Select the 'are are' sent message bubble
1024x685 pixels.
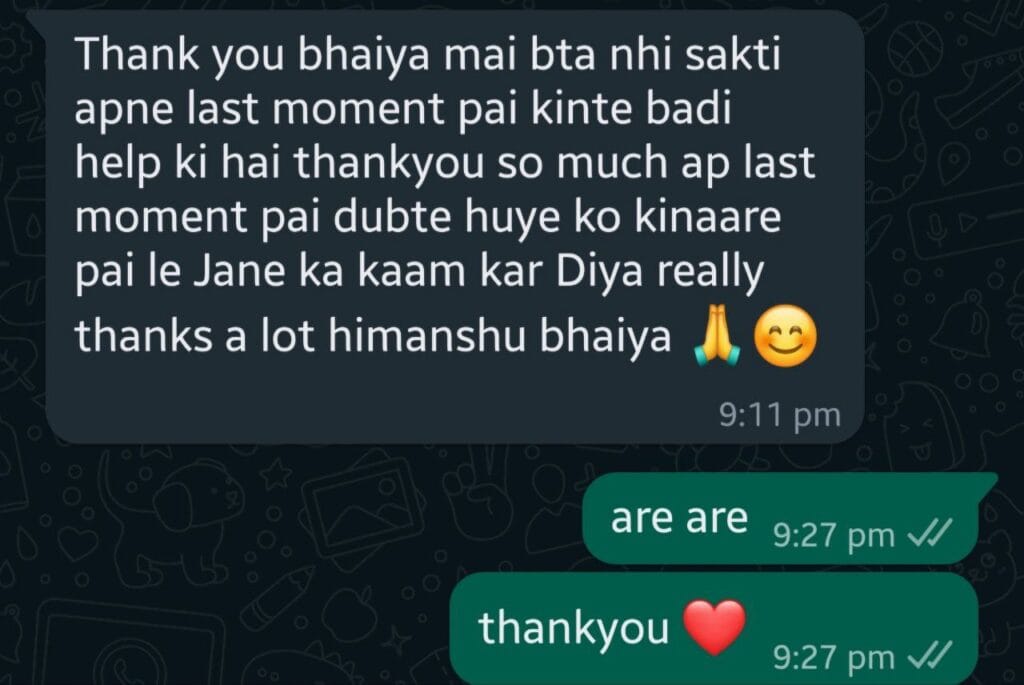[780, 519]
